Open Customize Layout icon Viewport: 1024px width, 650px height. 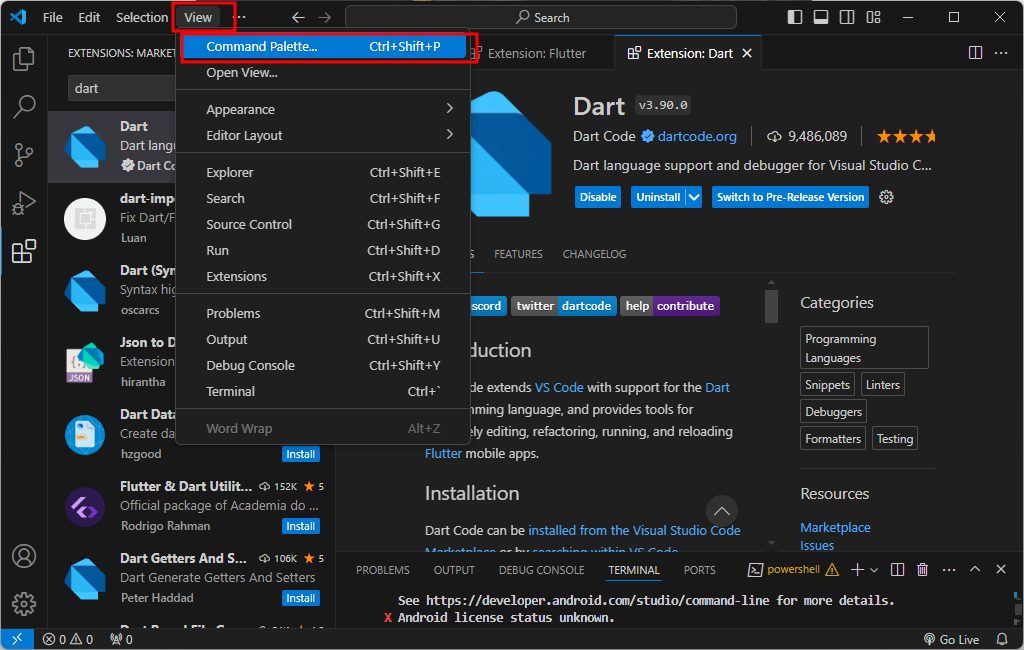point(874,17)
